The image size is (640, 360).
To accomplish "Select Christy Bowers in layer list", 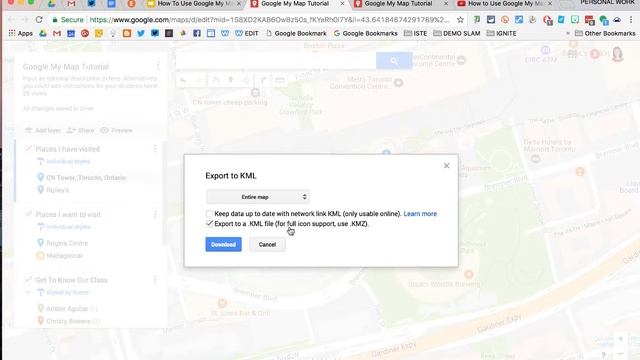I will [68, 321].
